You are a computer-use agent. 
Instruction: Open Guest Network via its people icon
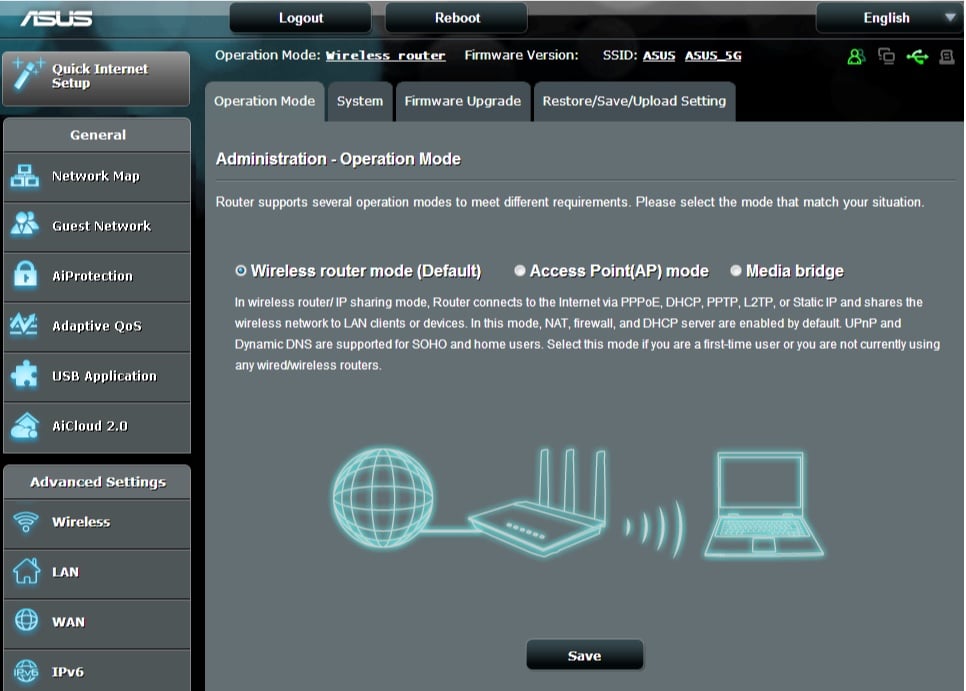point(25,226)
